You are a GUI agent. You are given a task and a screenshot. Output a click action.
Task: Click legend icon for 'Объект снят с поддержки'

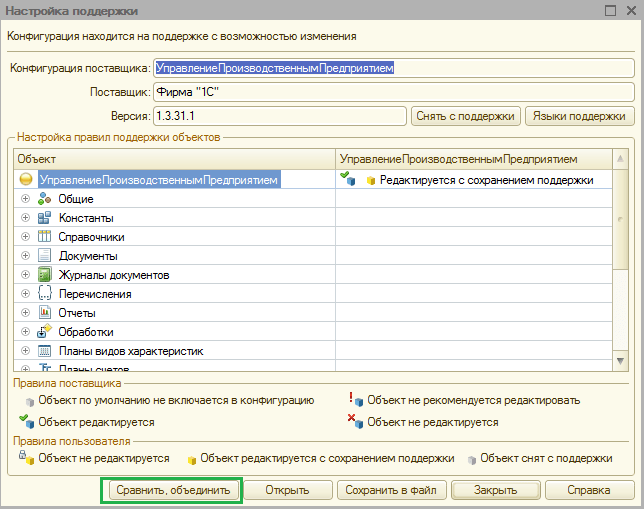pyautogui.click(x=472, y=460)
